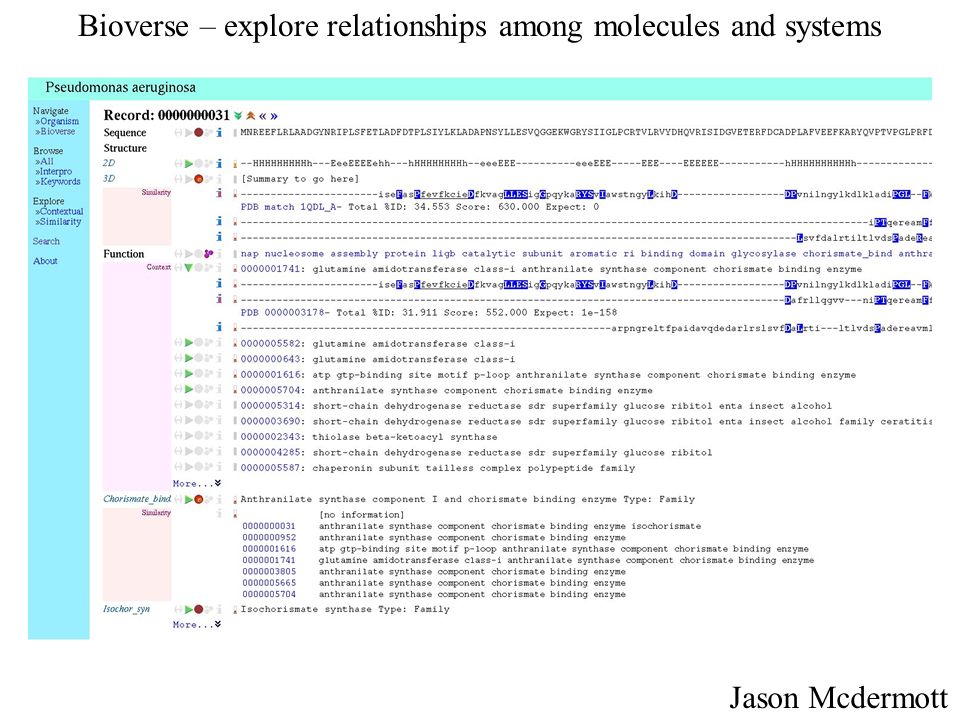This screenshot has width=960, height=720.
Task: Open the 3D structure link
Action: (109, 179)
